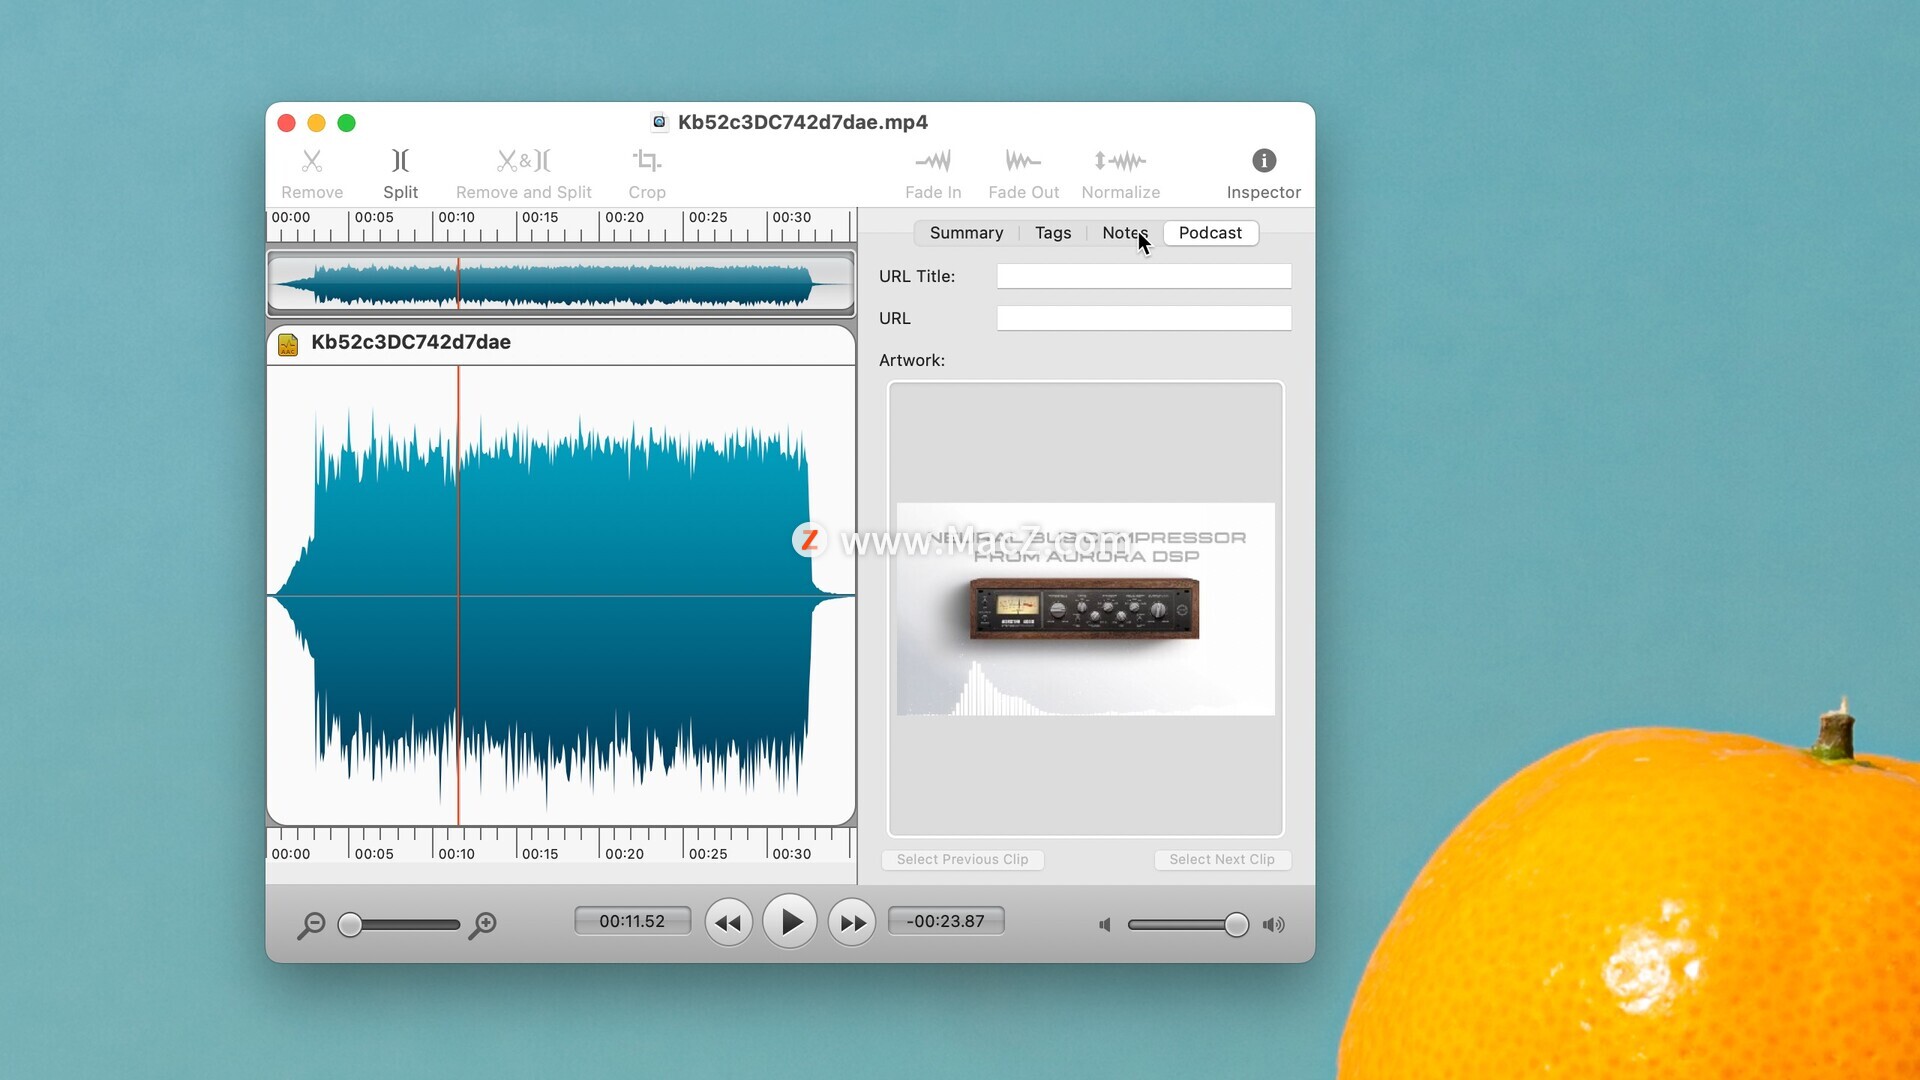
Task: Click 00:20 on the top ruler
Action: point(624,218)
